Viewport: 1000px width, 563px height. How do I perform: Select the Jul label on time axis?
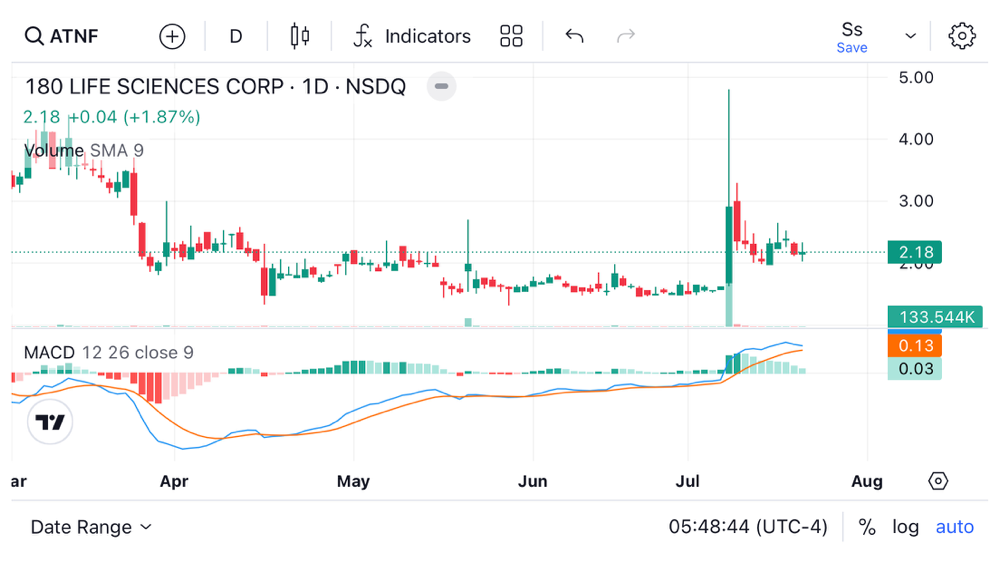[688, 481]
